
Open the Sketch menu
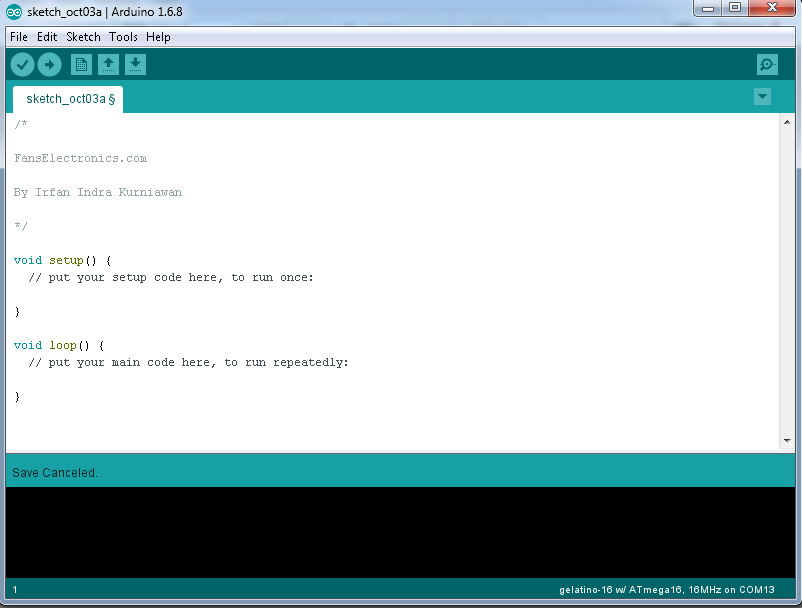tap(84, 37)
